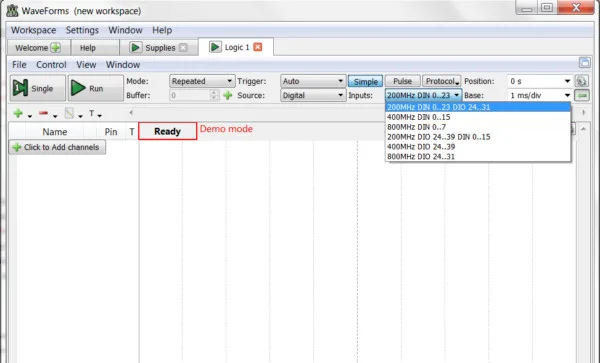Open the Source Digital dropdown

coord(313,95)
